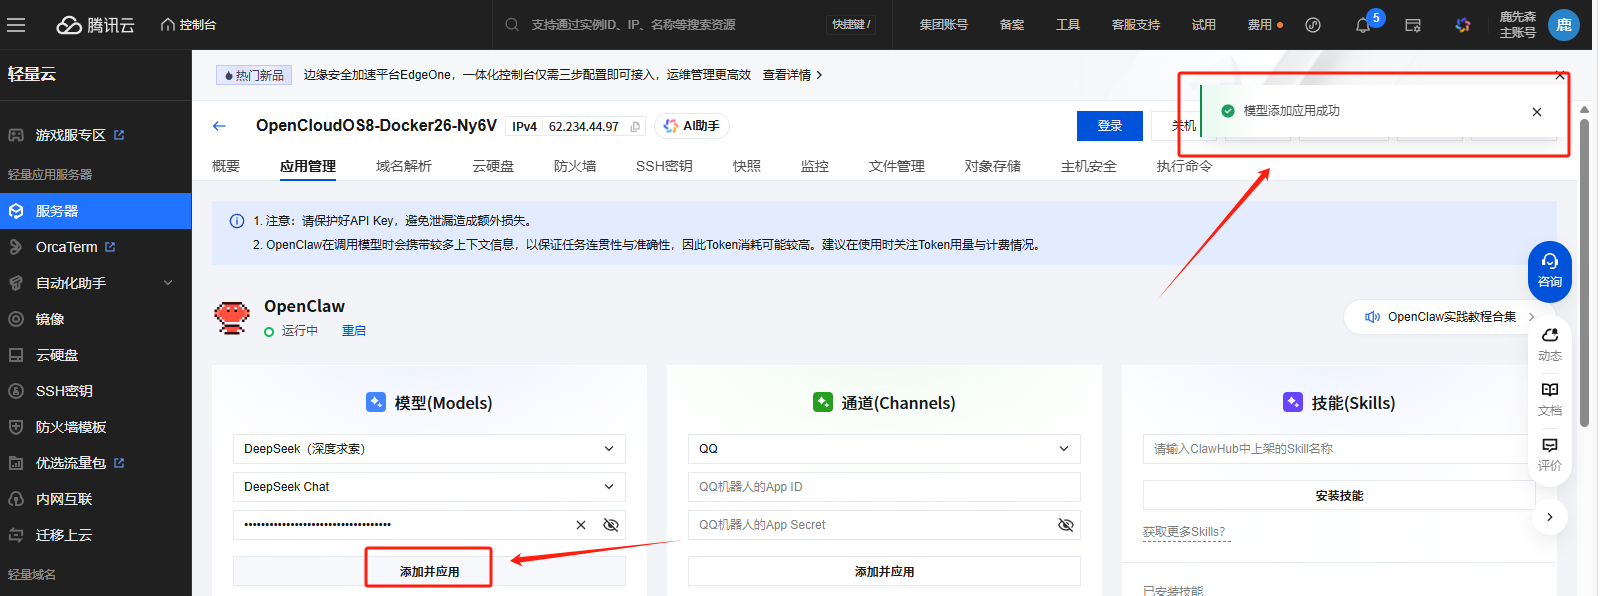Open 集团账号 menu
The height and width of the screenshot is (596, 1600).
pos(943,25)
